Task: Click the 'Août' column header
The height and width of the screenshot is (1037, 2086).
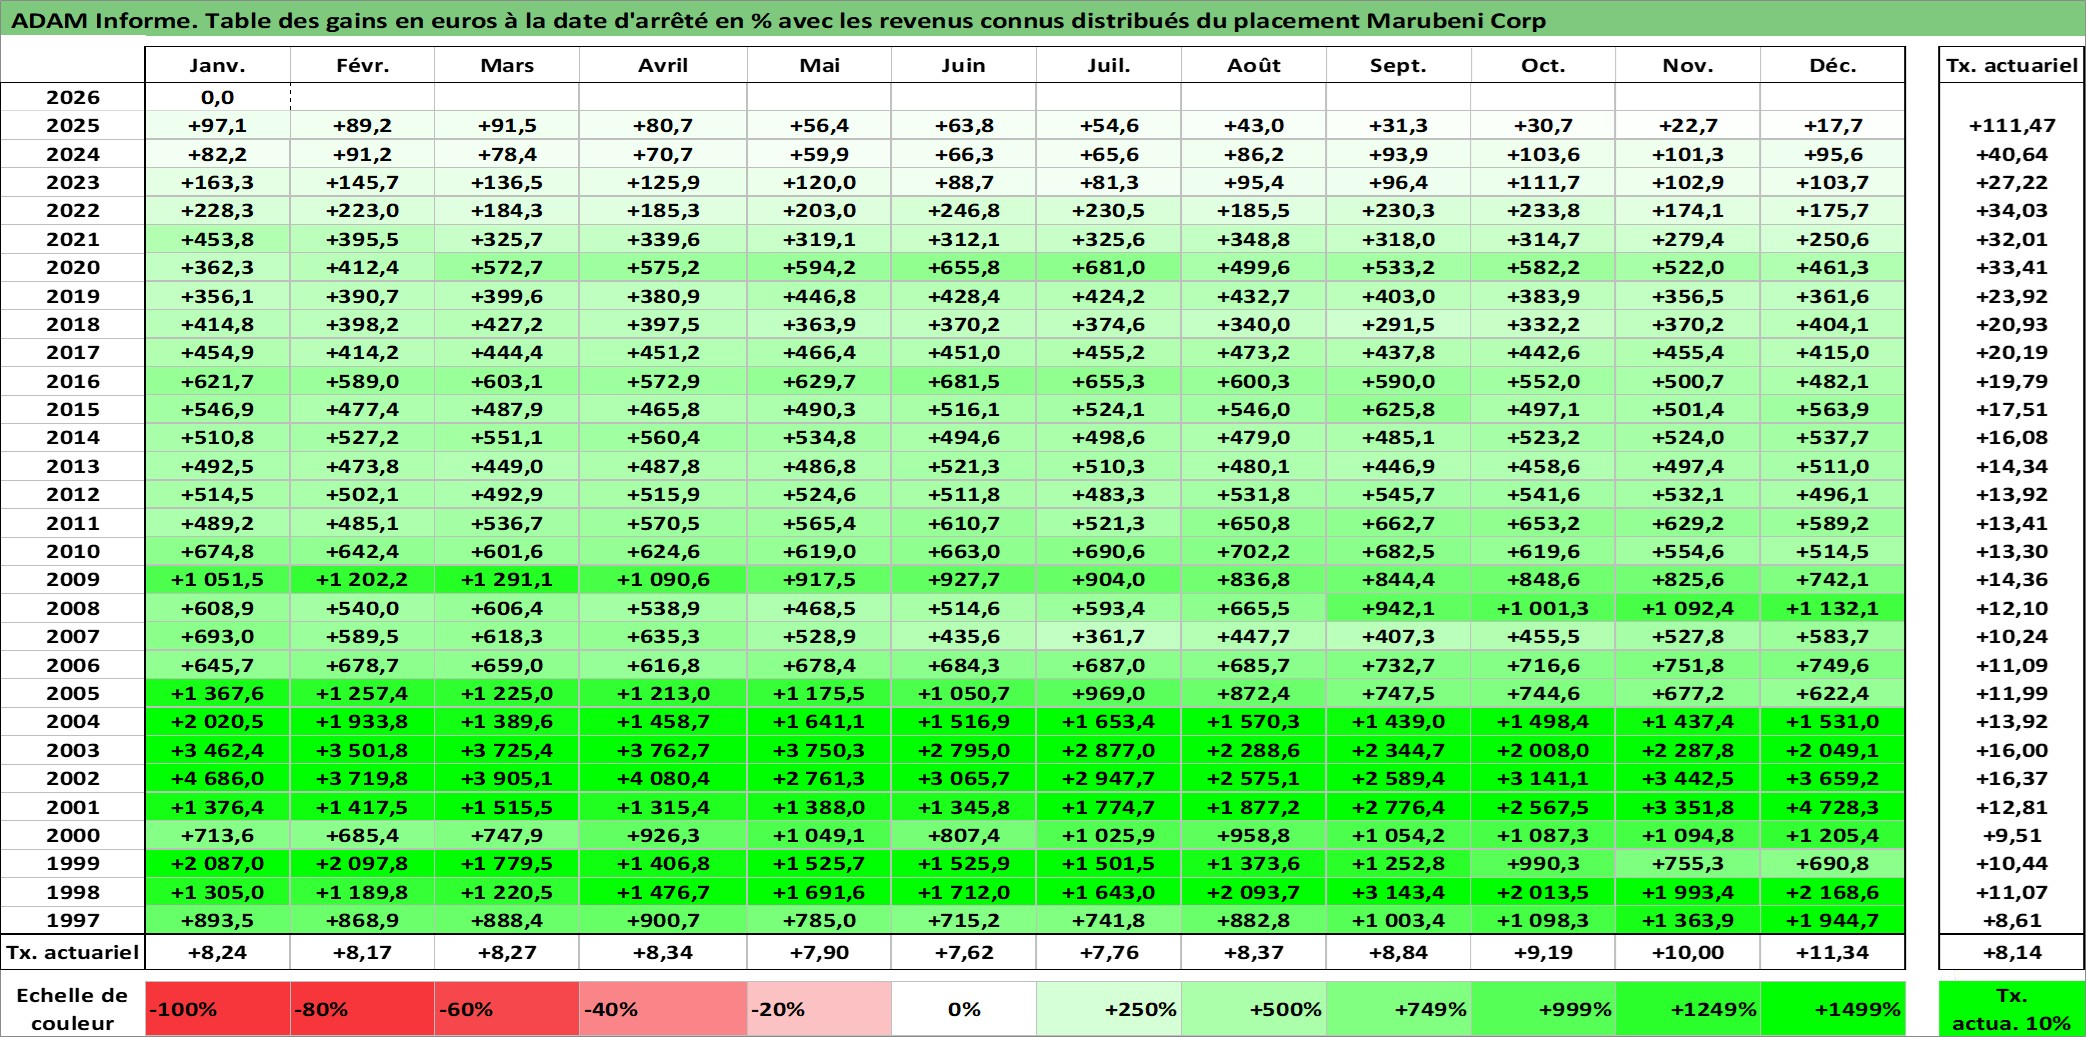Action: (x=1254, y=65)
